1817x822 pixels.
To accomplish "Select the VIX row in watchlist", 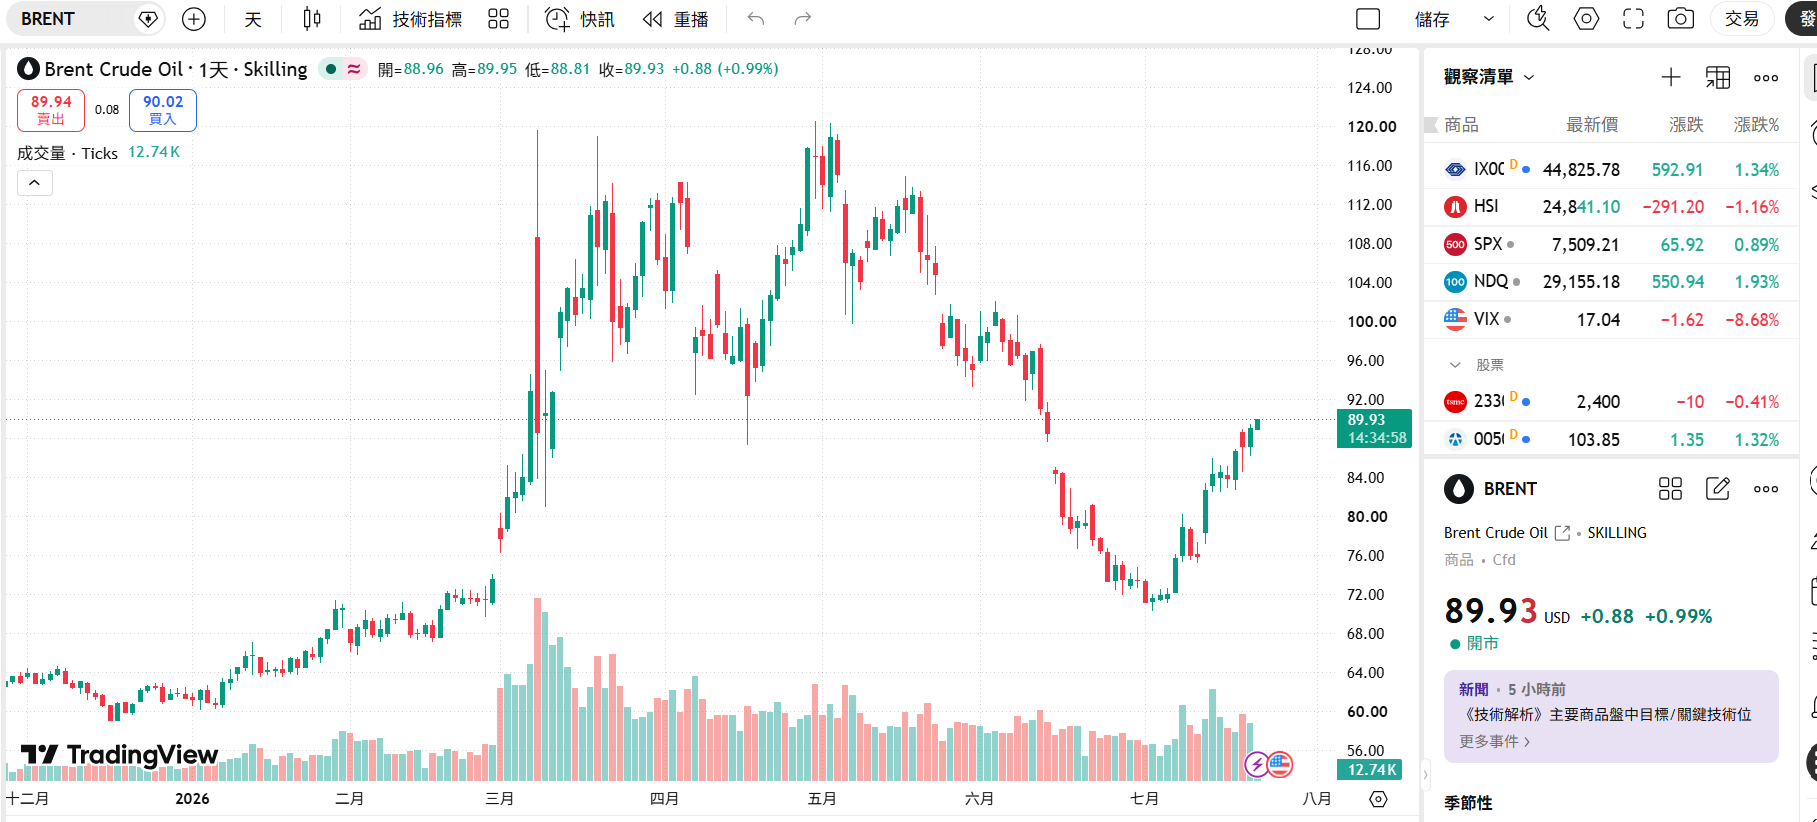I will coord(1611,320).
